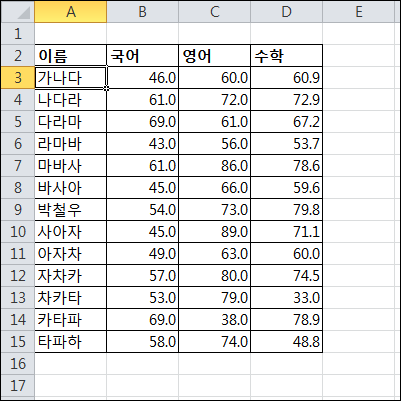Click the 78.9 value cell
This screenshot has width=401, height=401.
[287, 320]
